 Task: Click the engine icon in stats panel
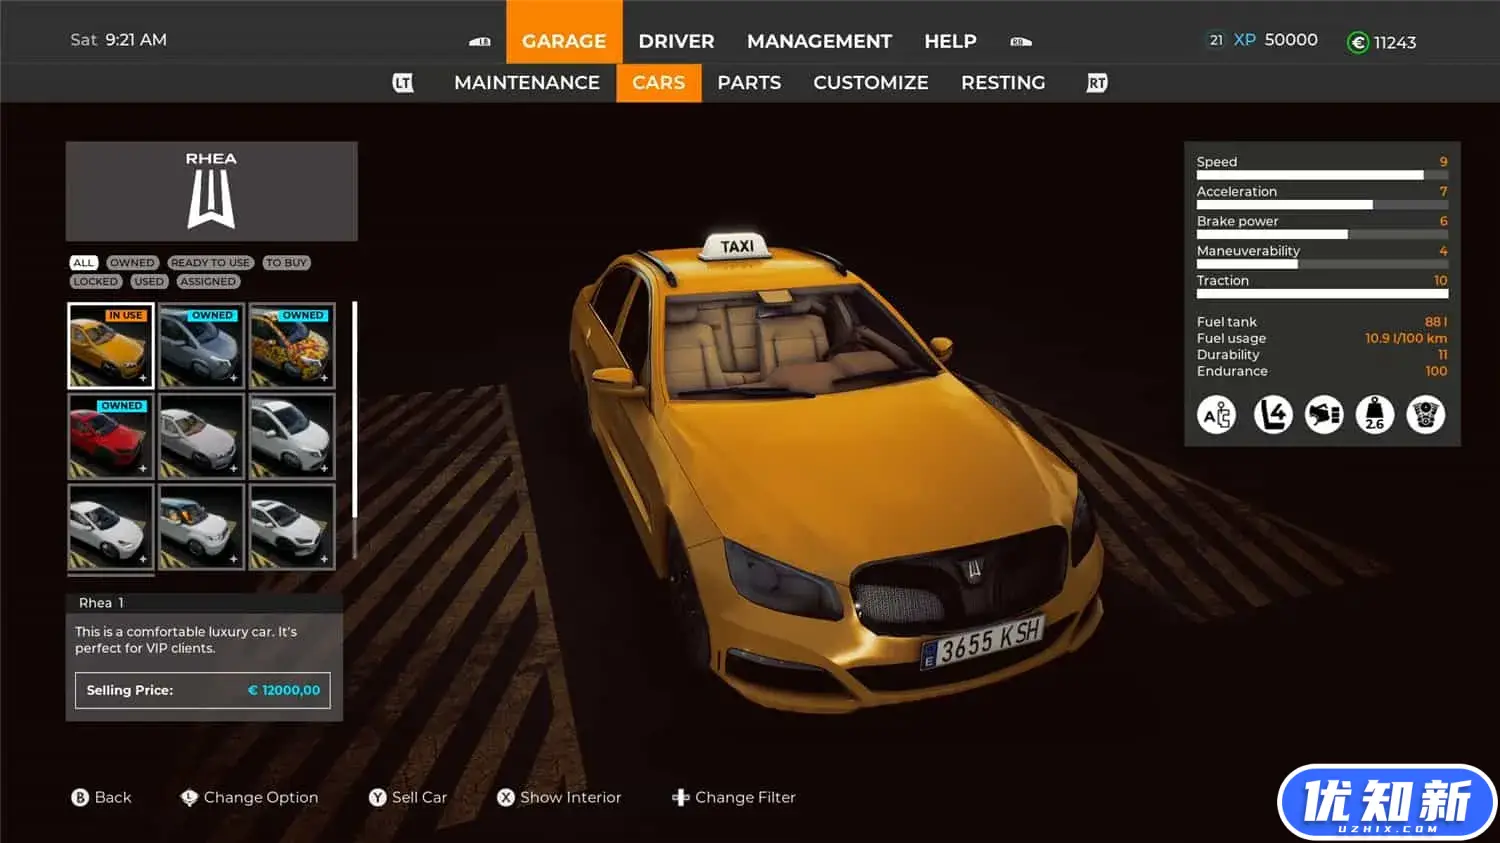click(x=1426, y=415)
